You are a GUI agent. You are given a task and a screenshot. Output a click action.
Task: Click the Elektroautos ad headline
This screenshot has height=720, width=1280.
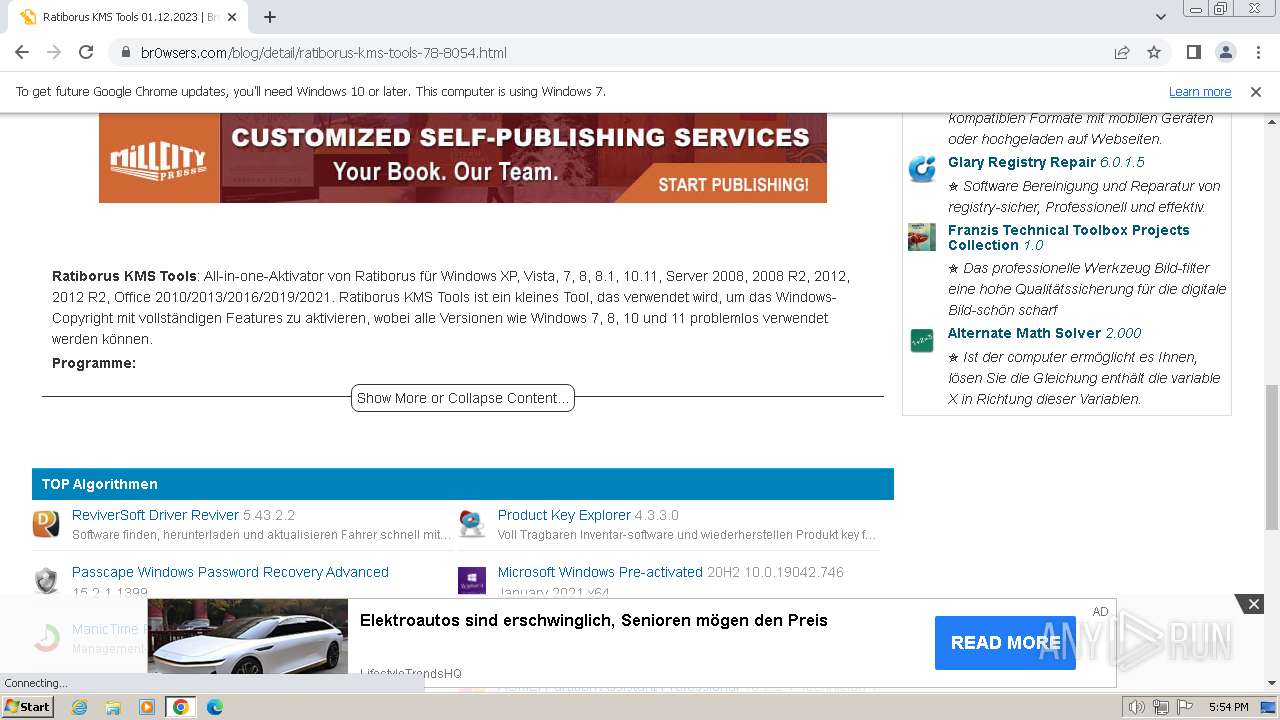click(594, 620)
